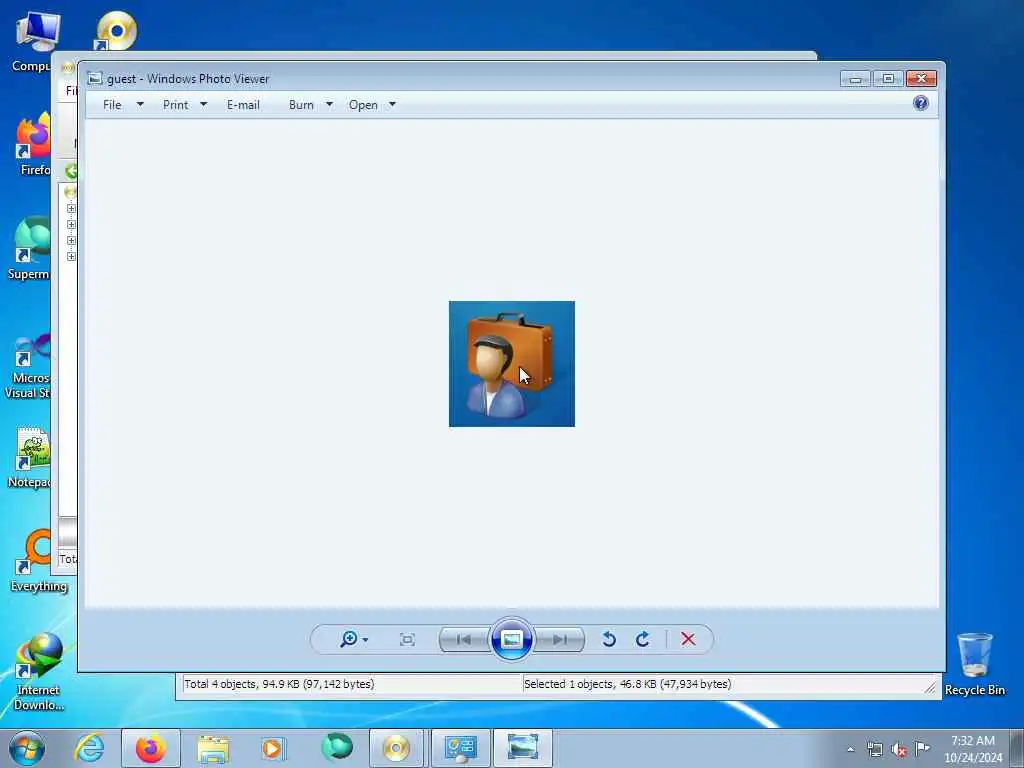Expand the File dropdown arrow
Screen dimensions: 1024x768
(140, 104)
